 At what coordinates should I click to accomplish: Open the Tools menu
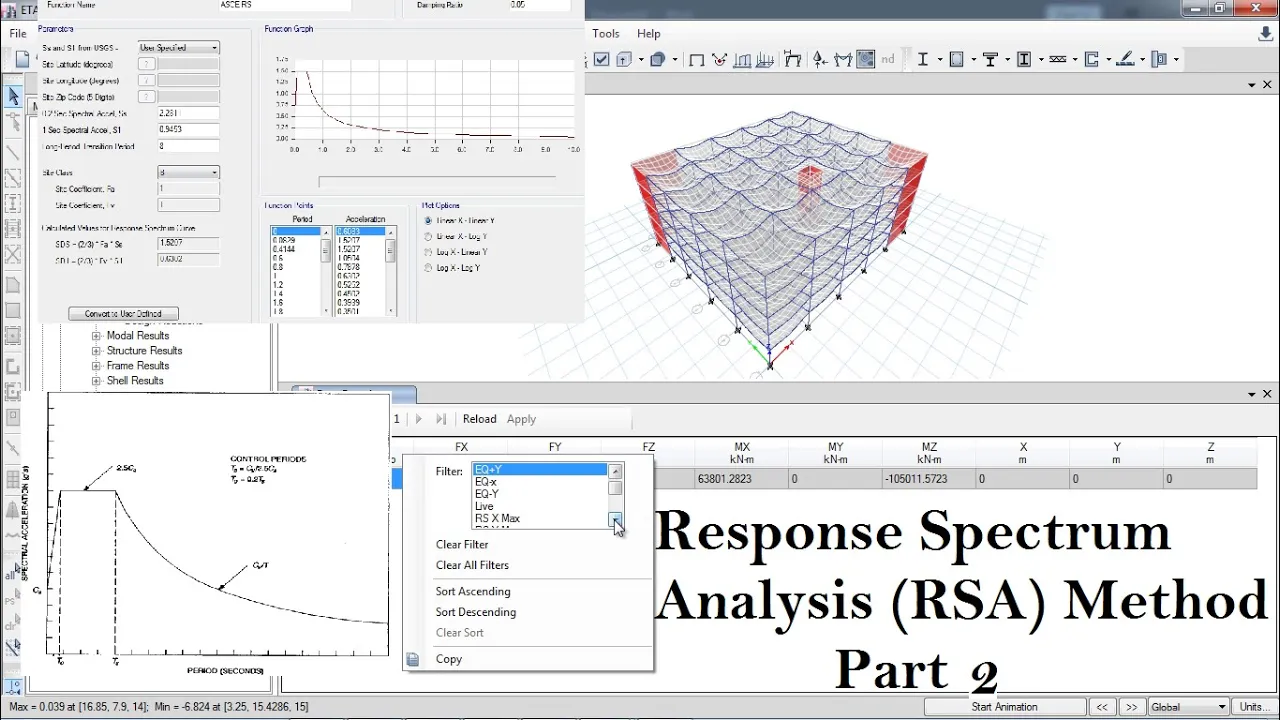click(x=606, y=33)
